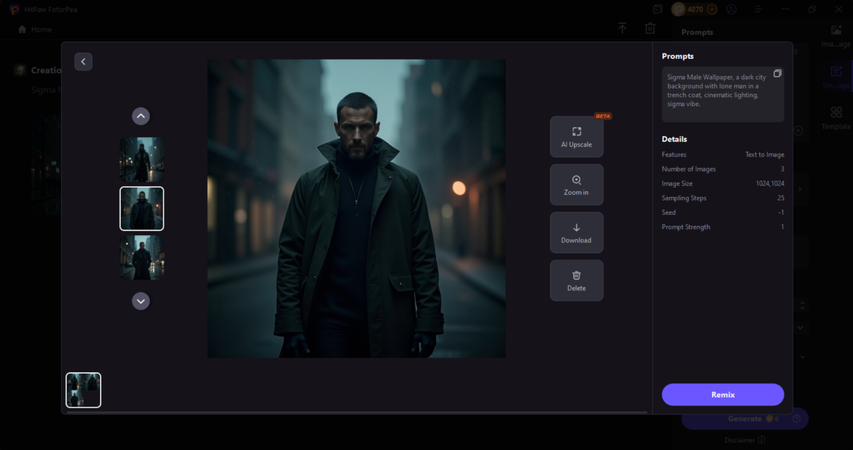The width and height of the screenshot is (853, 450).
Task: Click the AI Upscale button
Action: tap(577, 137)
